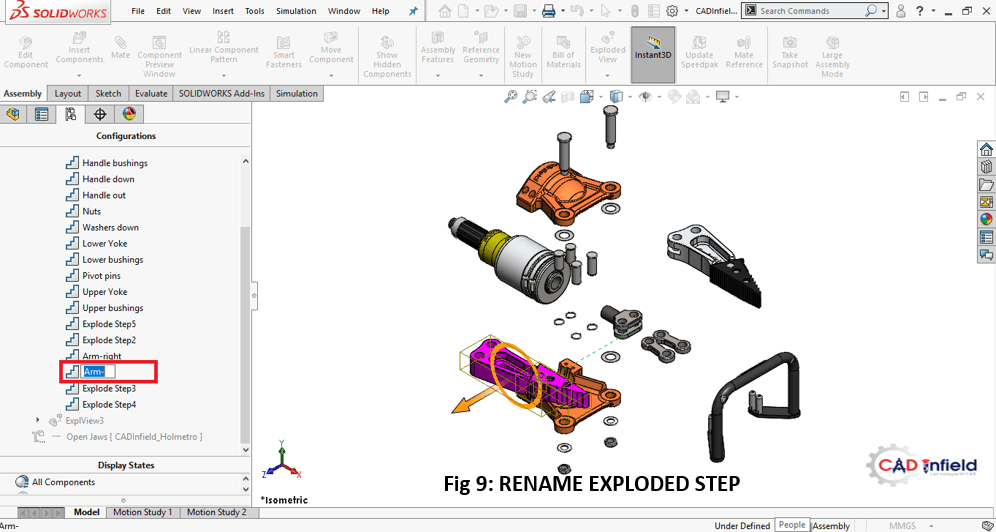Open Design Library task pane icon
The height and width of the screenshot is (532, 996).
986,167
